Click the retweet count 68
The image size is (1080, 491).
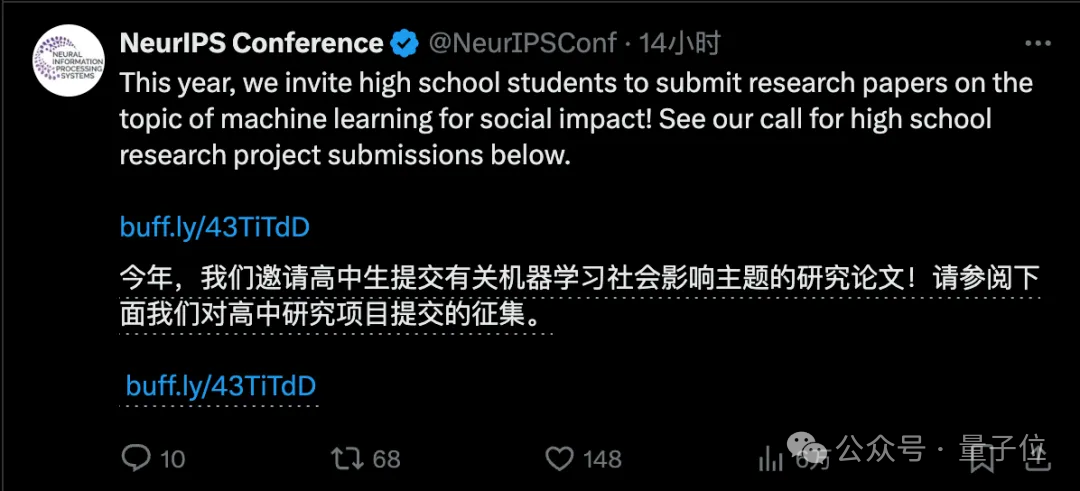386,459
